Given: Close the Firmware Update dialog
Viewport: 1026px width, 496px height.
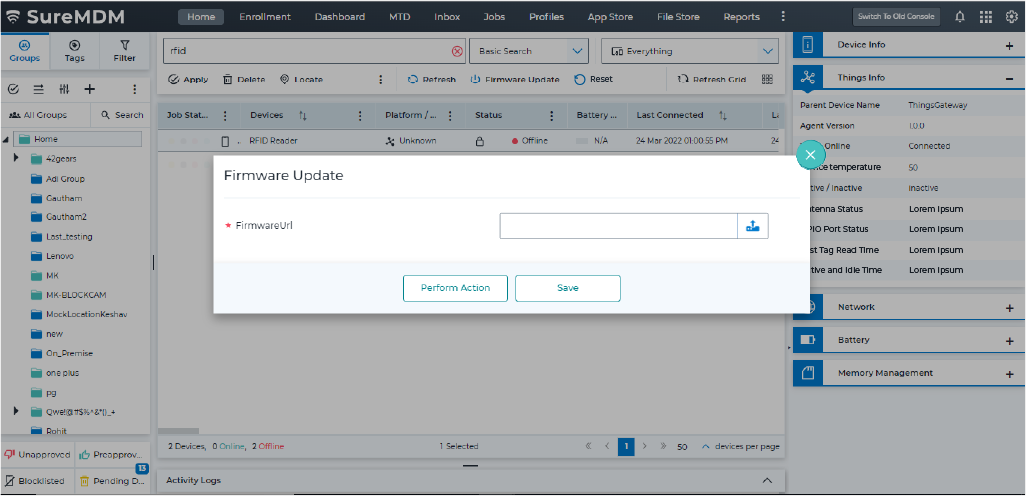Looking at the screenshot, I should (x=810, y=154).
